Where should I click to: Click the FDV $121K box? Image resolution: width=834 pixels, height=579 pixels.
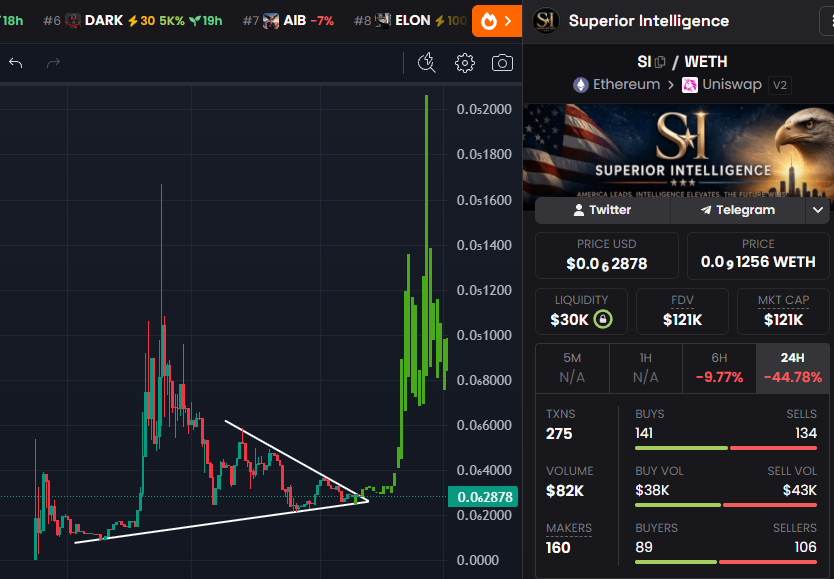(x=682, y=311)
